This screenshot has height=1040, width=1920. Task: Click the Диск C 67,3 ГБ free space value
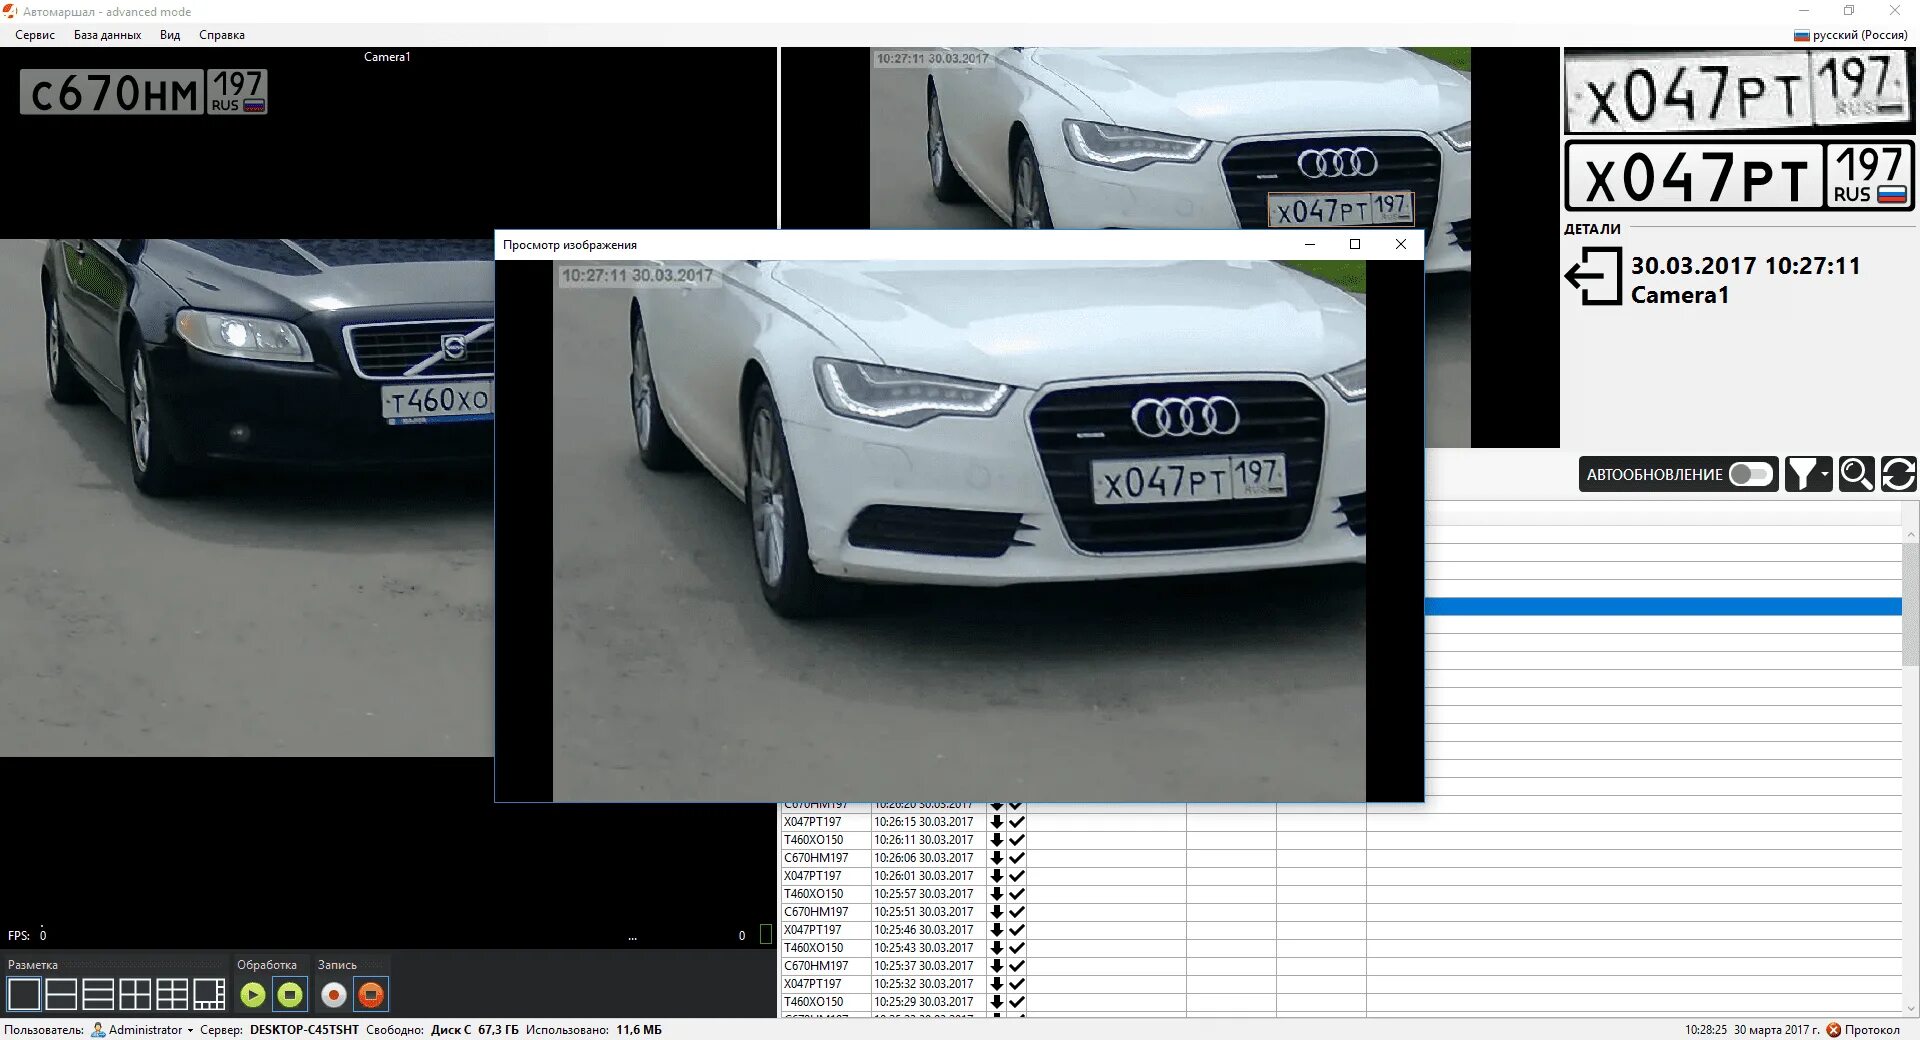[x=475, y=1030]
